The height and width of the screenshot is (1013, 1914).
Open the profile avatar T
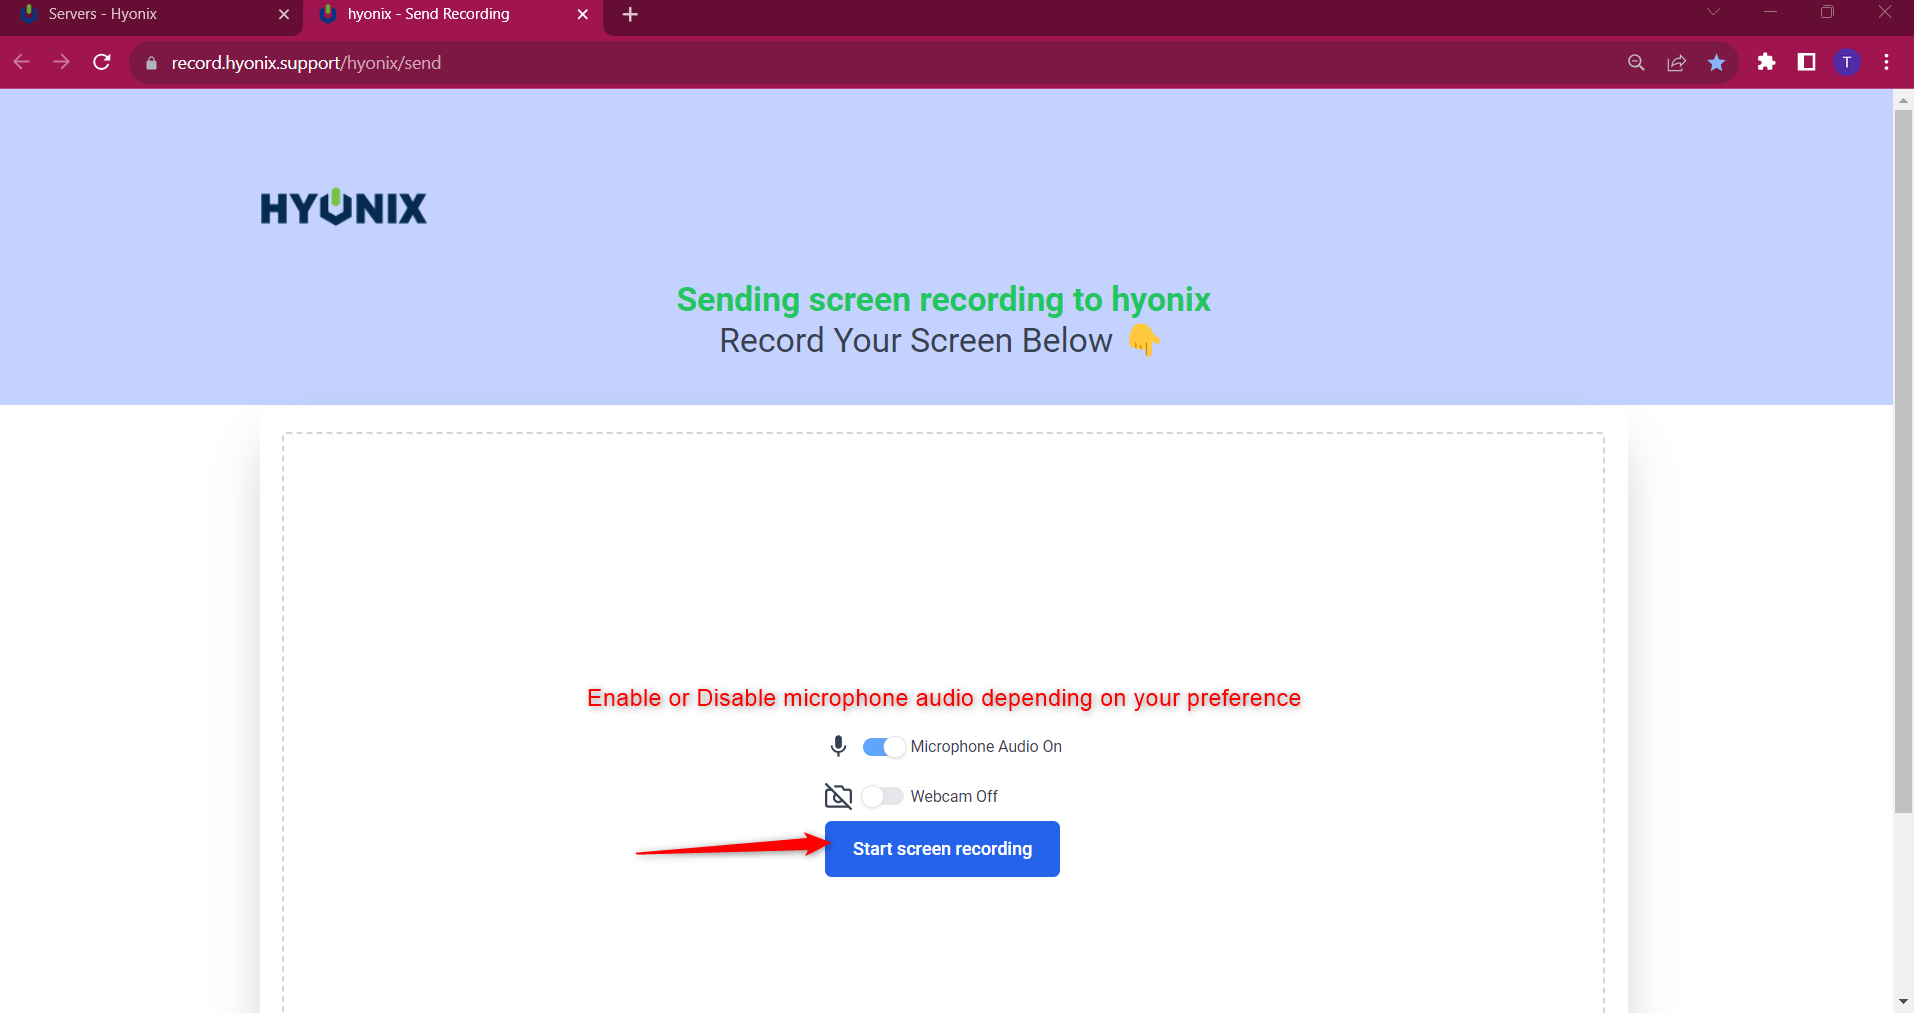[x=1846, y=62]
